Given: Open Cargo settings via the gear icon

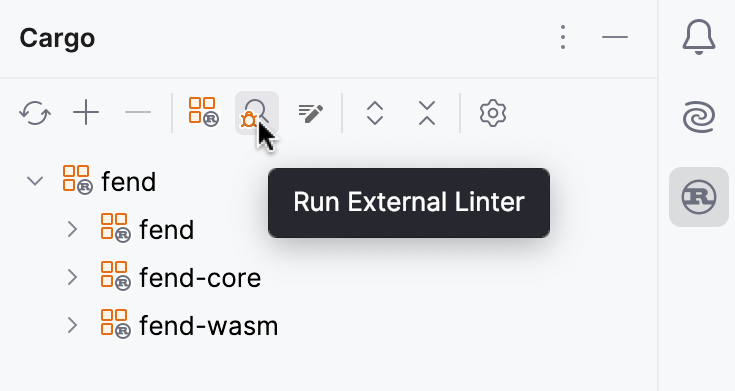Looking at the screenshot, I should 493,113.
